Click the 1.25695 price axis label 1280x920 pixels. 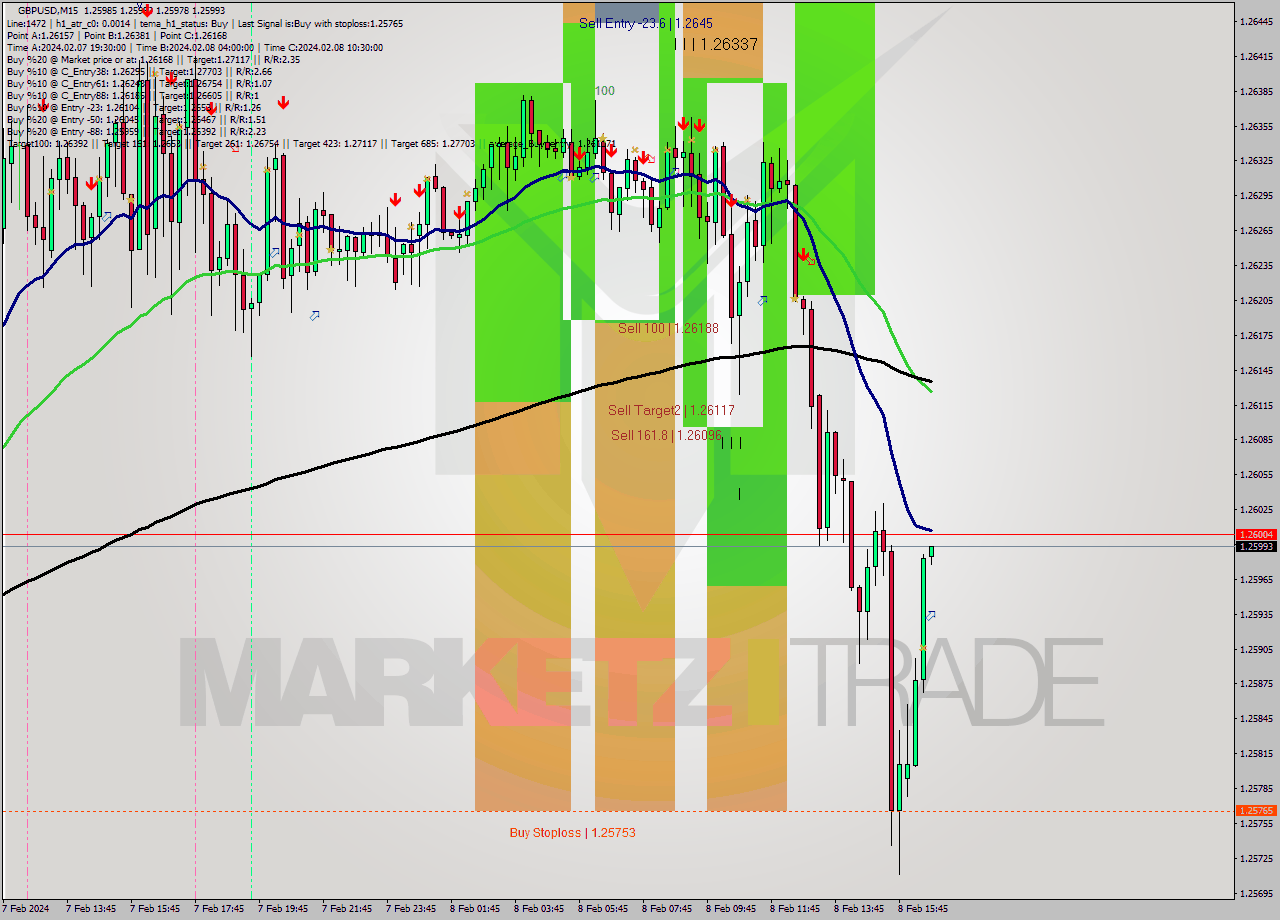pyautogui.click(x=1256, y=893)
